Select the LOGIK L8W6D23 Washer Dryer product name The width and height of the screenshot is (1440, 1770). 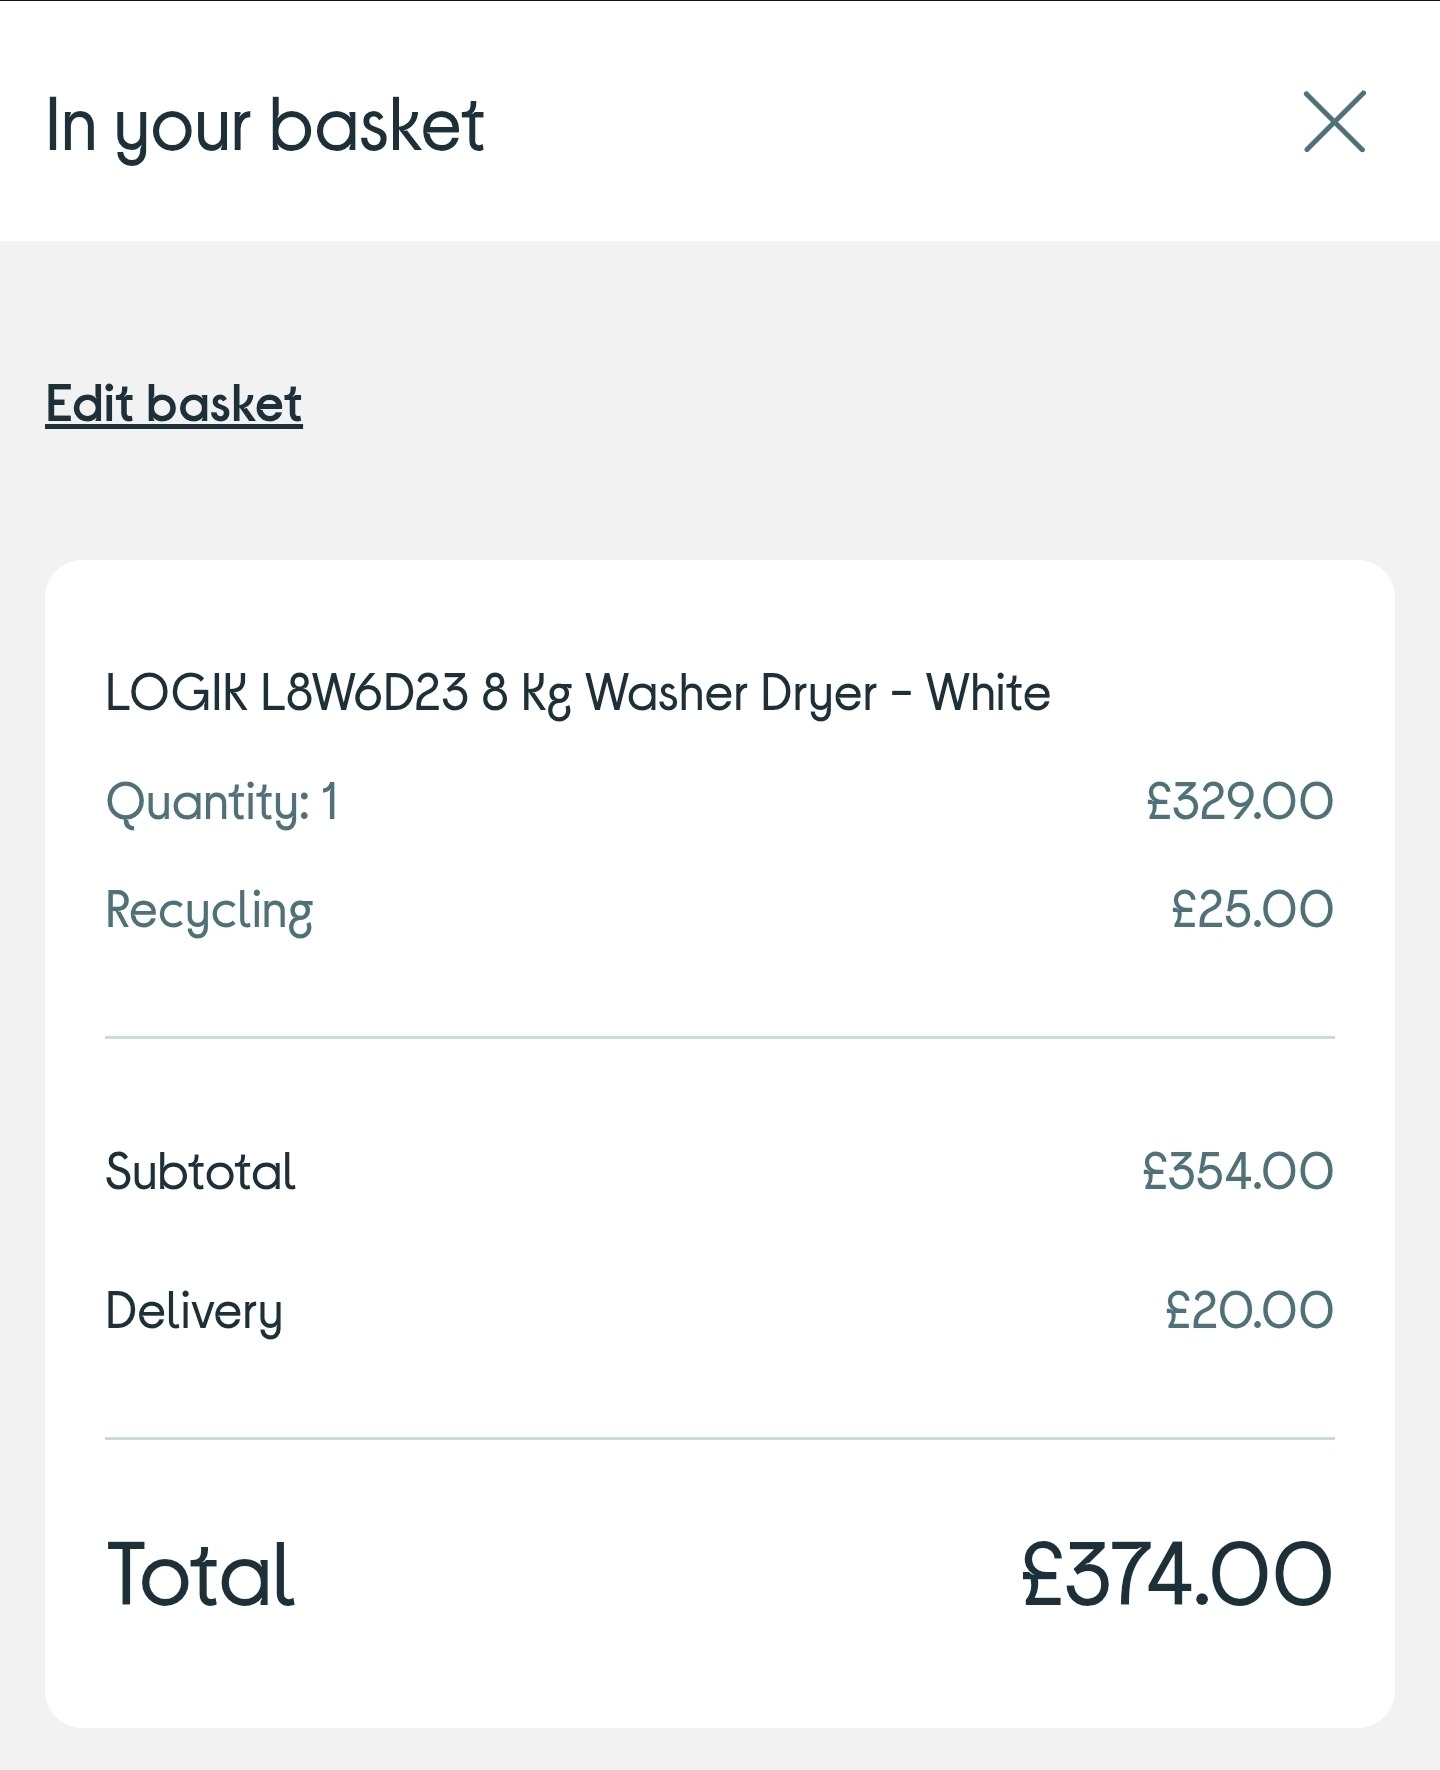(577, 693)
